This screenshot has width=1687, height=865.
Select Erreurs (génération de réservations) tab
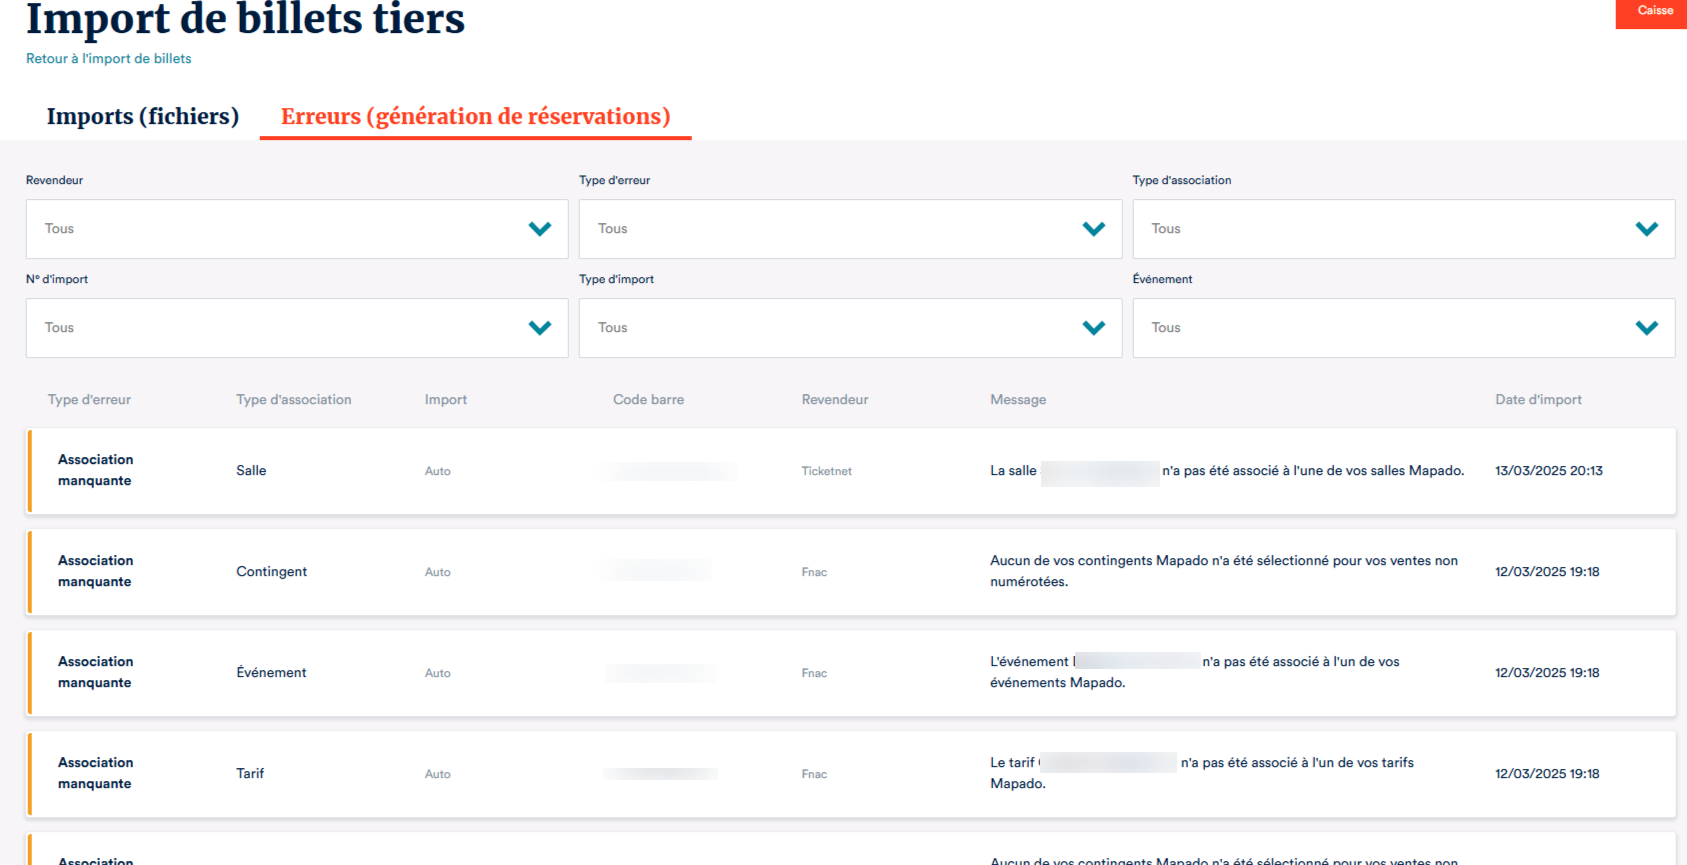(475, 117)
